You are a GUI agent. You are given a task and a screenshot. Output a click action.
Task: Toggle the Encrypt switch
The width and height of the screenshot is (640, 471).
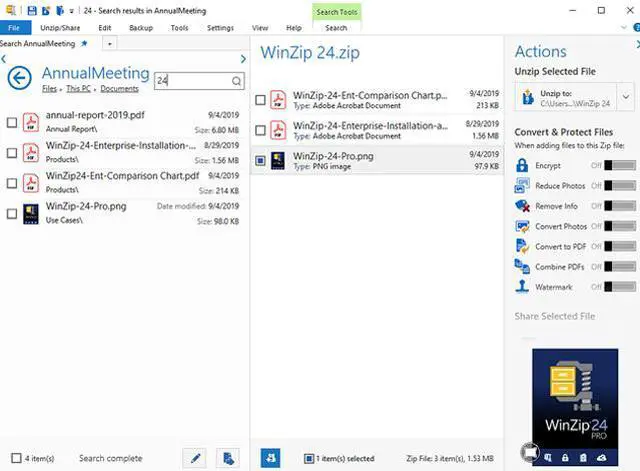[x=620, y=165]
